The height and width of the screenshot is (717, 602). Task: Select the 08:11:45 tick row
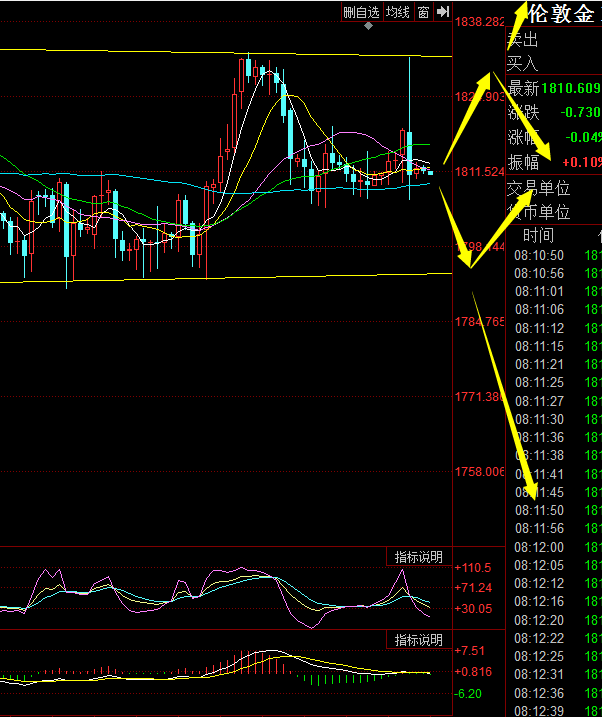pos(539,492)
